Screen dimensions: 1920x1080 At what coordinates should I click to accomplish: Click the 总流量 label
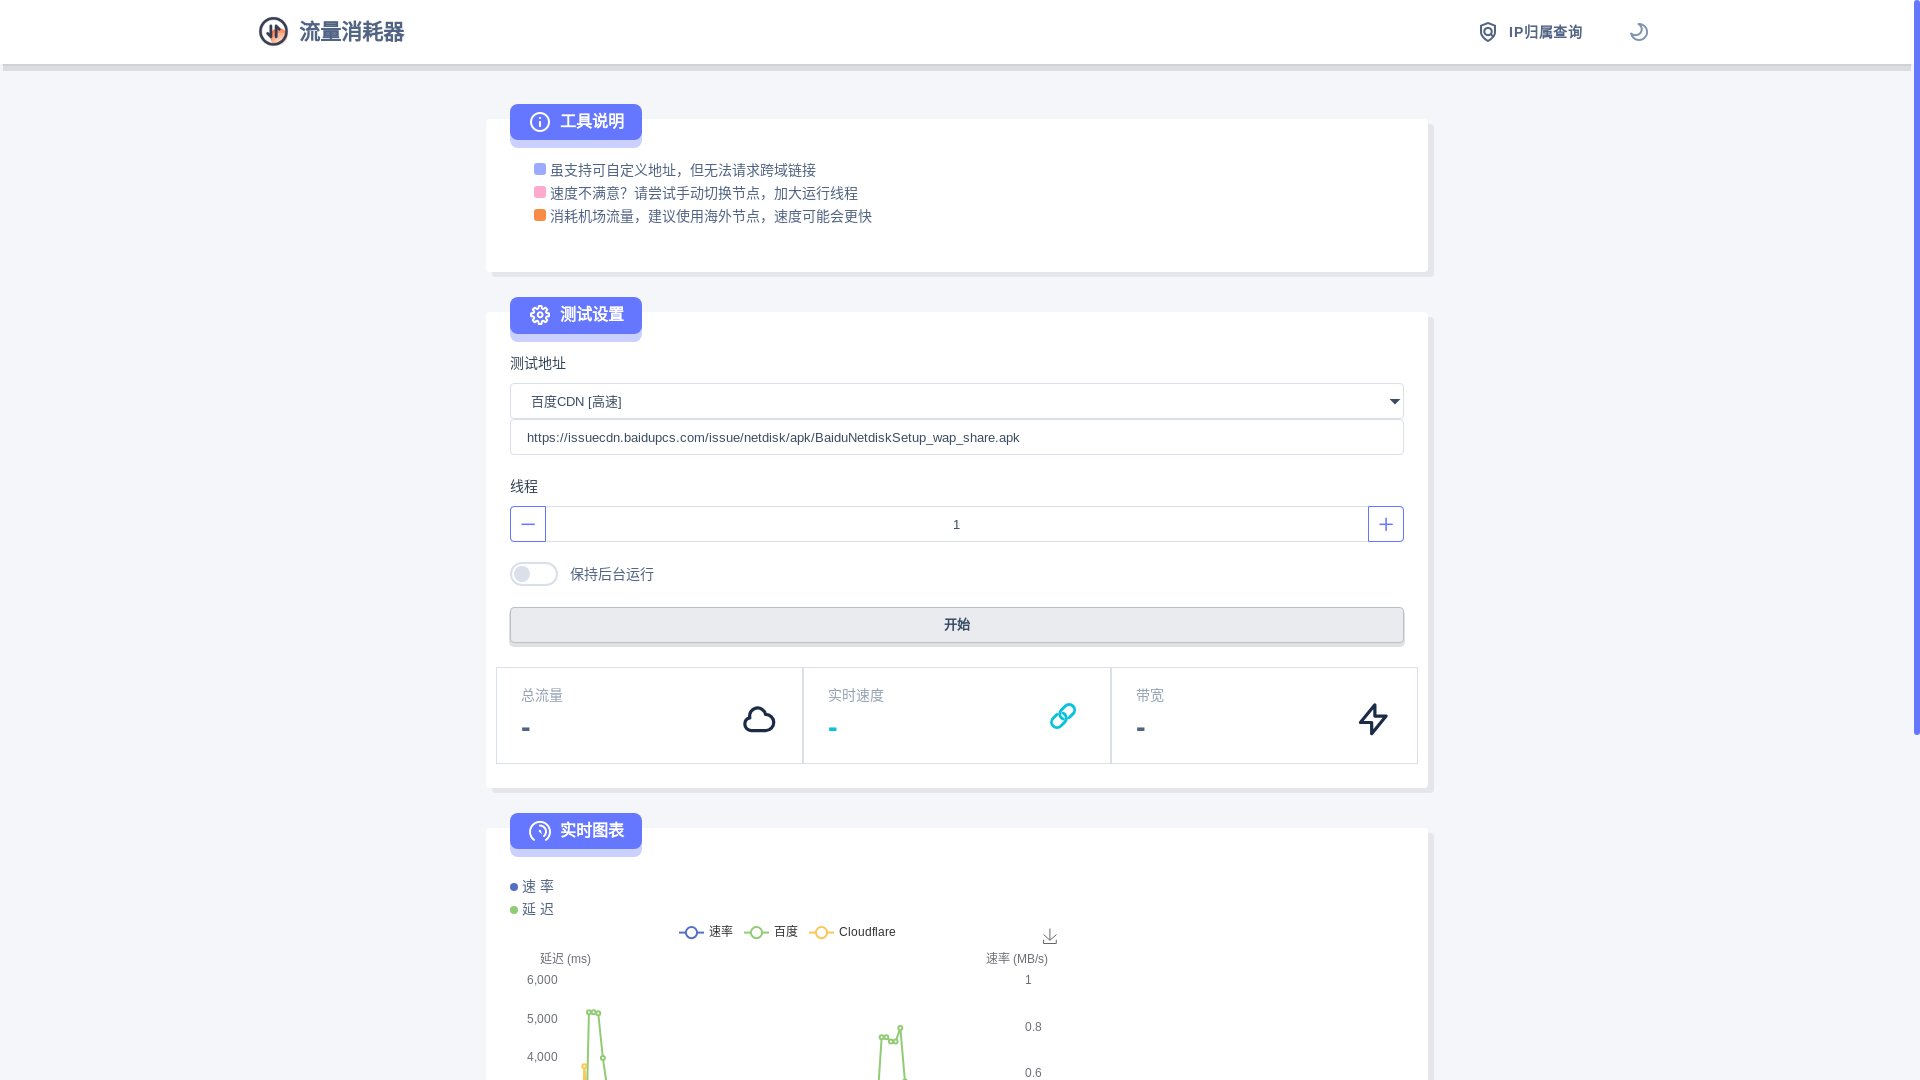pyautogui.click(x=542, y=695)
